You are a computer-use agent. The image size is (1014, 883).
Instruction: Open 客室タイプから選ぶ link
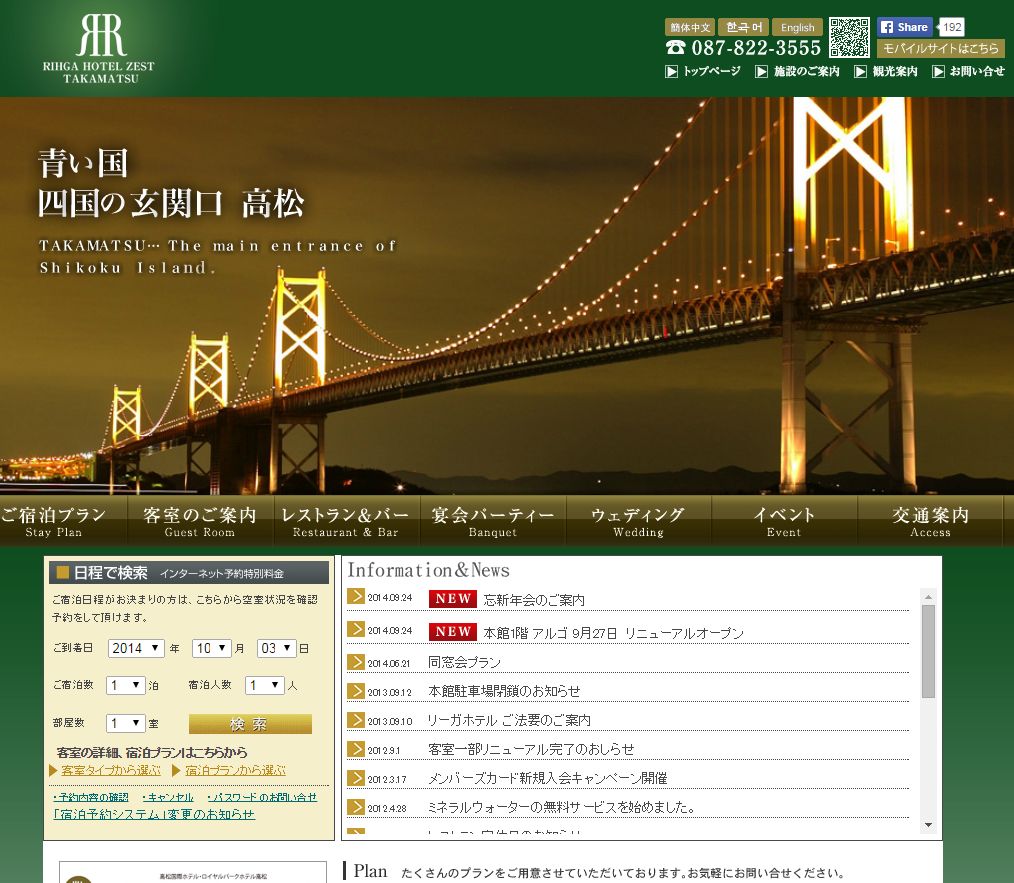click(111, 770)
